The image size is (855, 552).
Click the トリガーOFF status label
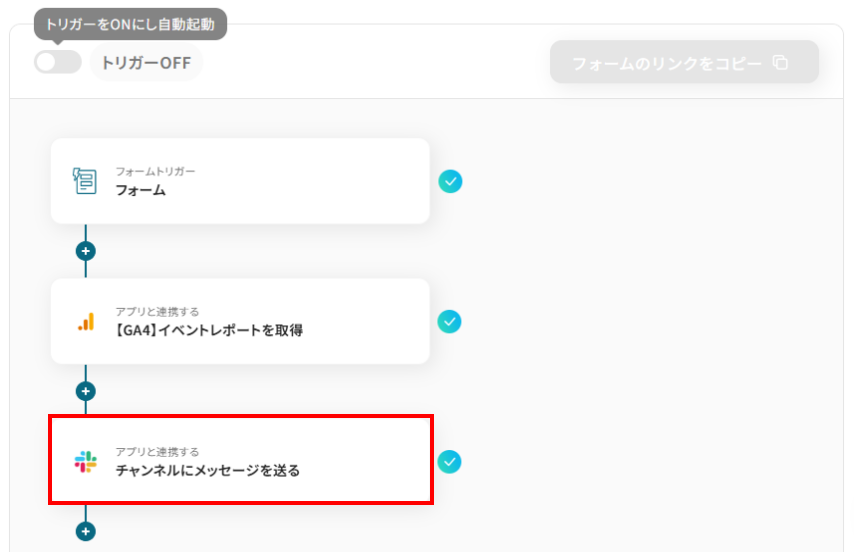click(146, 63)
